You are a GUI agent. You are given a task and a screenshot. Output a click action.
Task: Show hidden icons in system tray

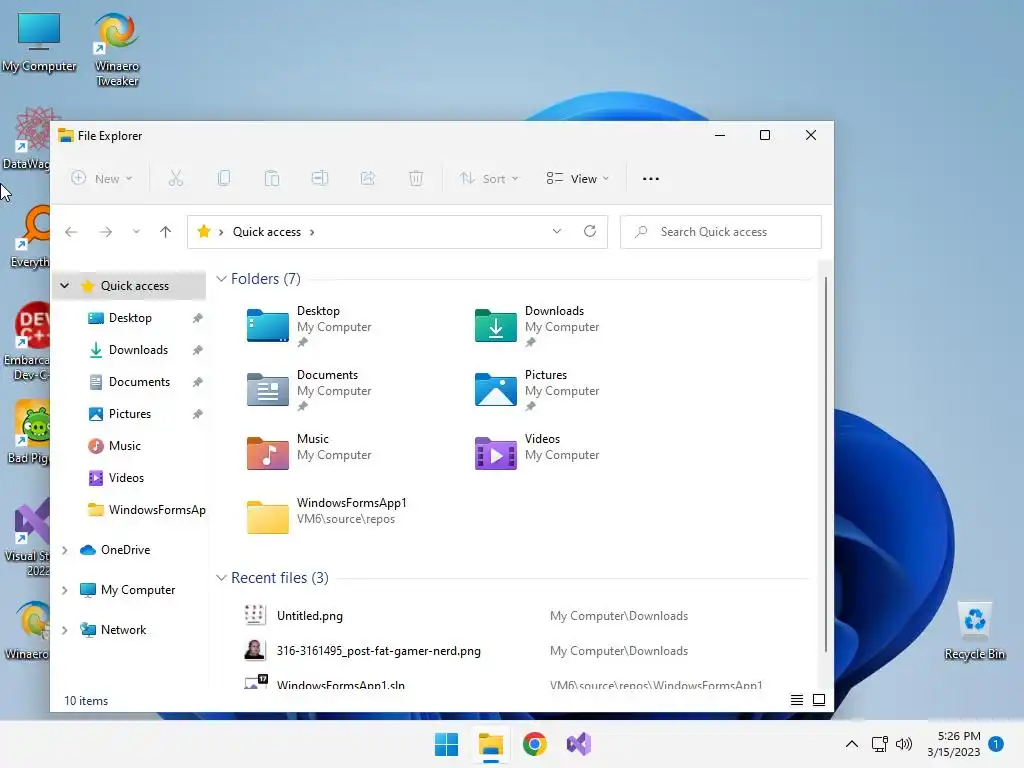[x=852, y=744]
